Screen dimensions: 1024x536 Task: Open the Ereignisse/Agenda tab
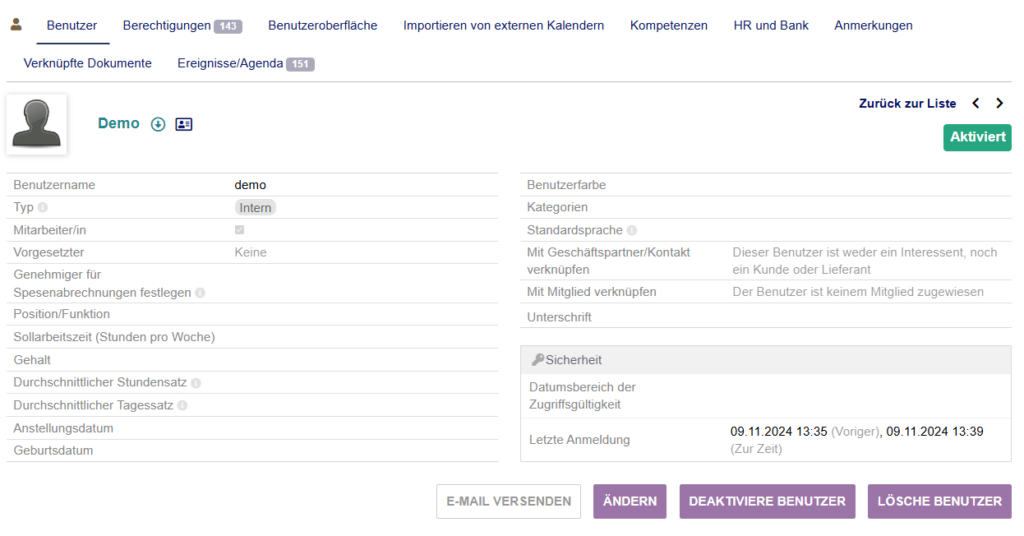(x=245, y=64)
